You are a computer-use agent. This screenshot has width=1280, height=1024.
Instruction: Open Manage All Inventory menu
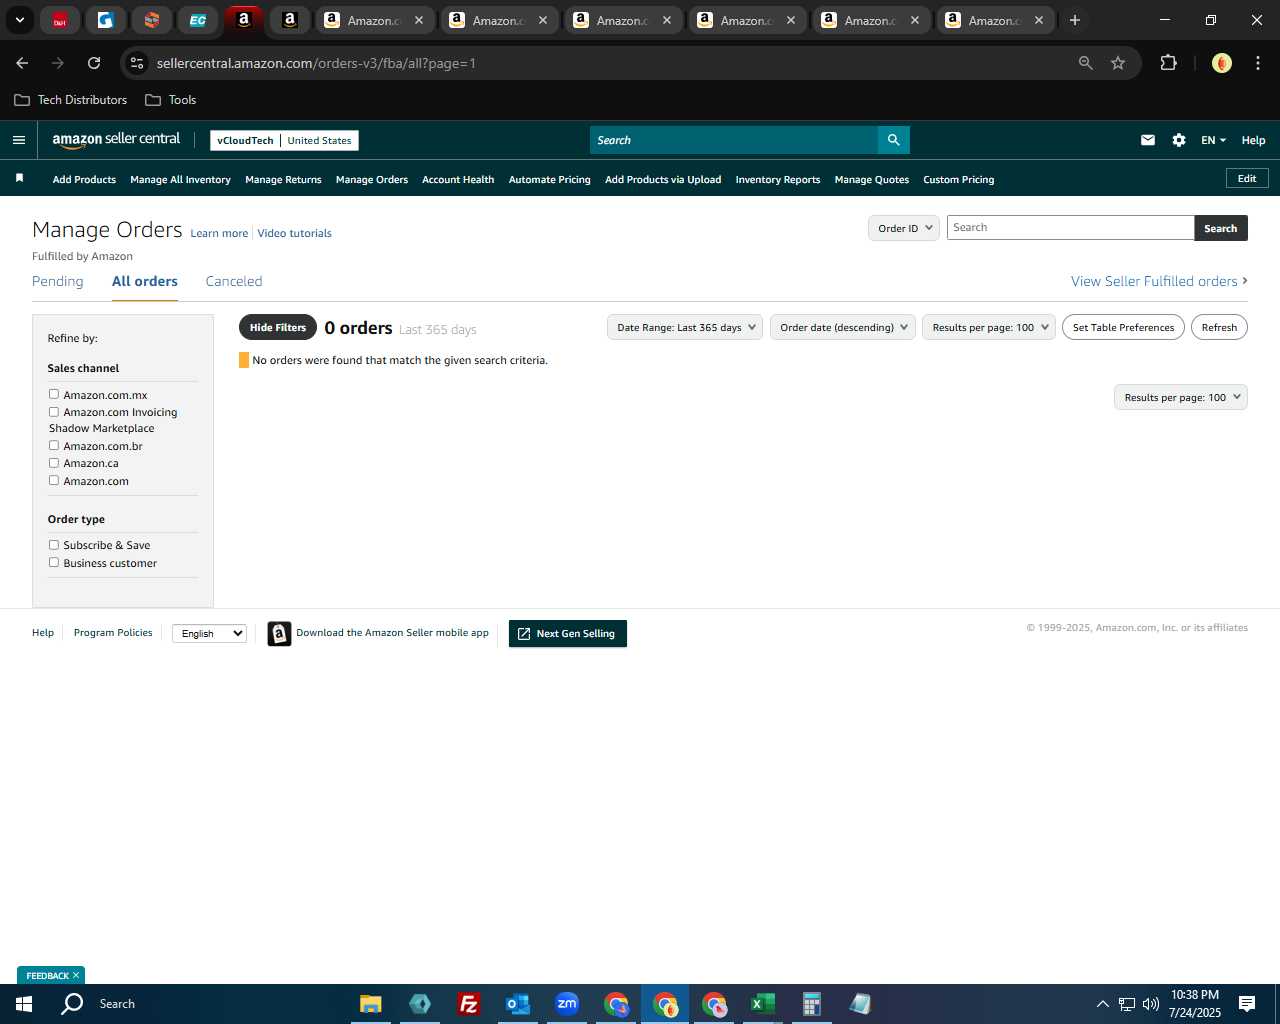coord(180,179)
